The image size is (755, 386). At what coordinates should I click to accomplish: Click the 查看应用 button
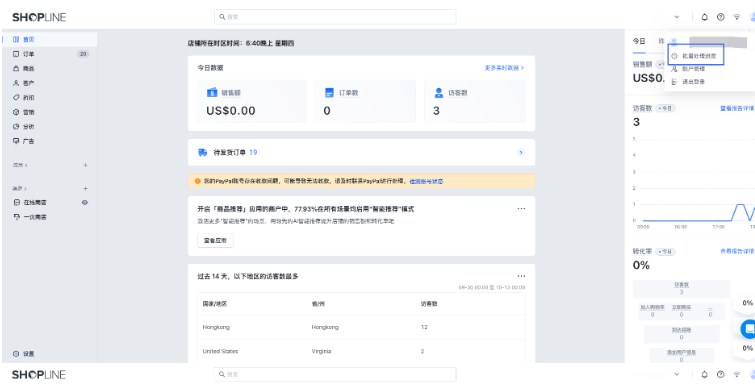click(x=215, y=240)
